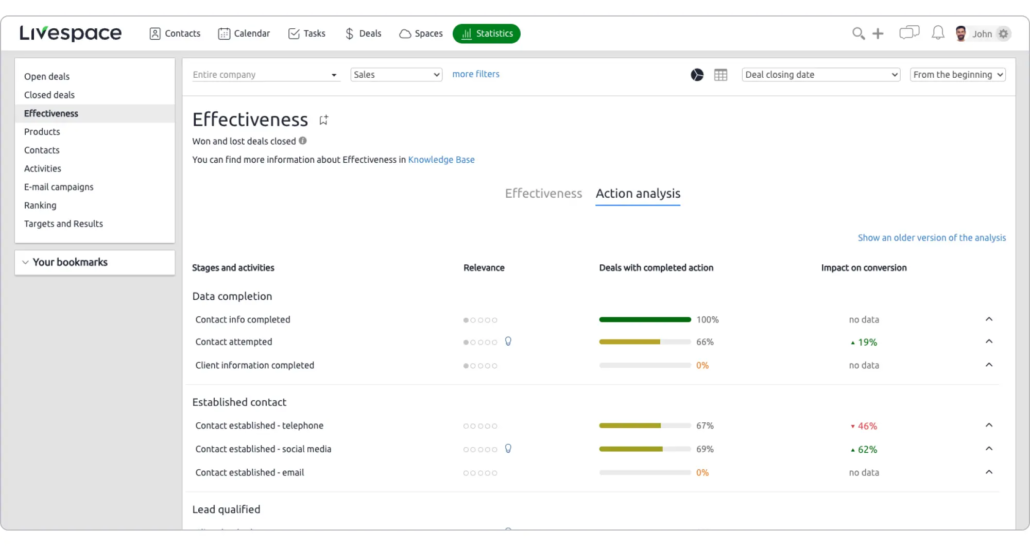The image size is (1030, 546).
Task: Click Show an older version of the analysis
Action: [931, 238]
